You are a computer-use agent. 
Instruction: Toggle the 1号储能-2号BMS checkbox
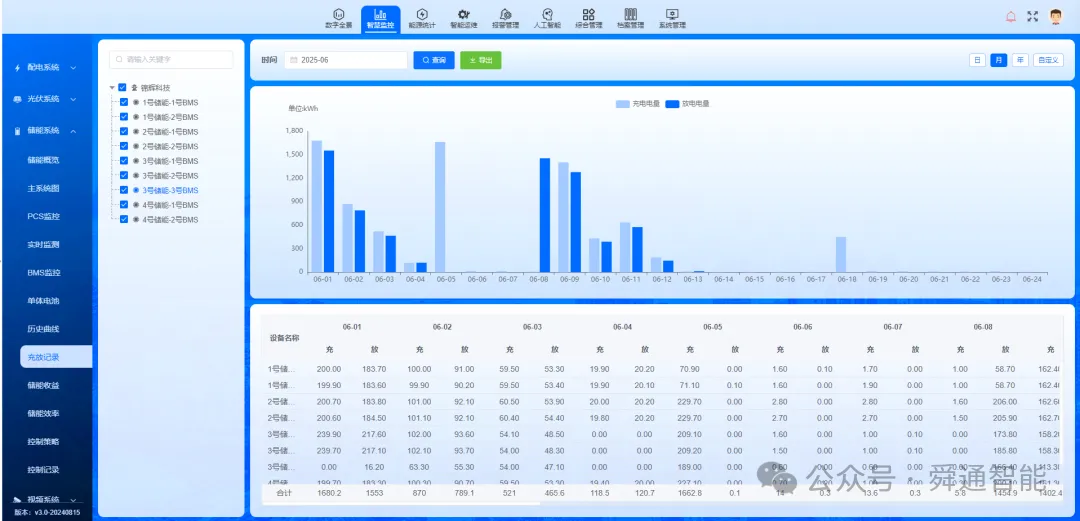click(x=124, y=116)
